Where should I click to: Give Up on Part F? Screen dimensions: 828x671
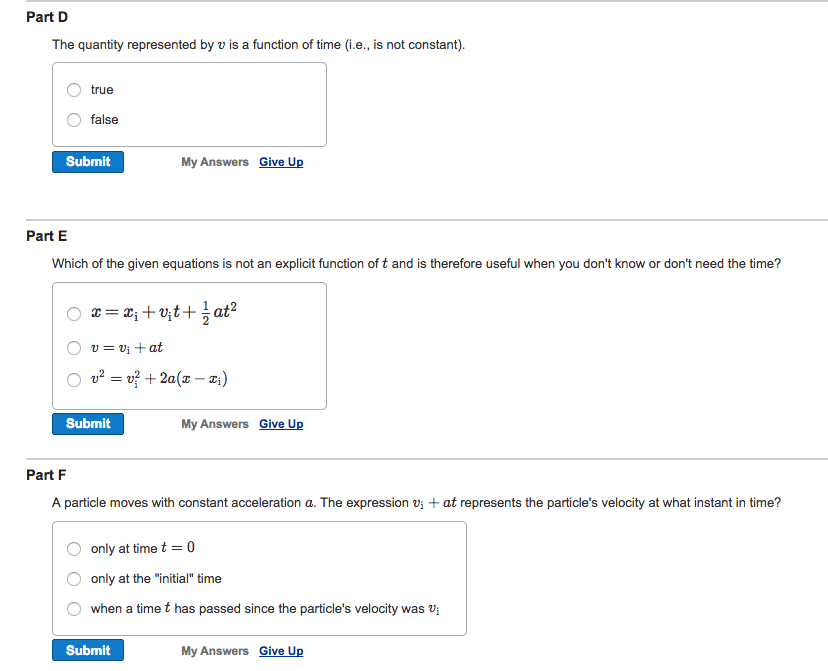[x=281, y=650]
